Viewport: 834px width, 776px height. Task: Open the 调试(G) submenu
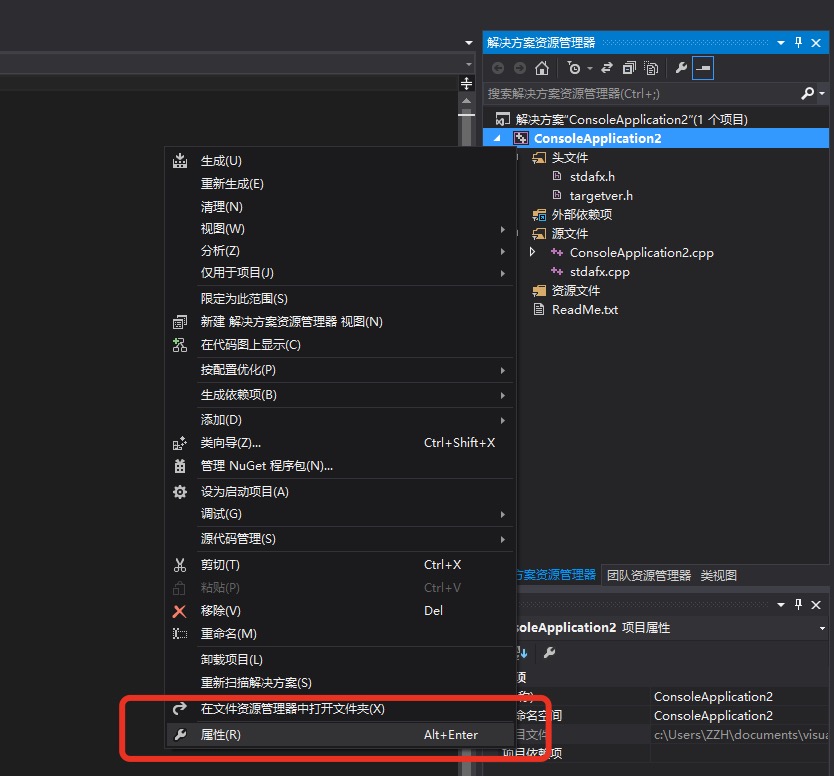(x=339, y=514)
